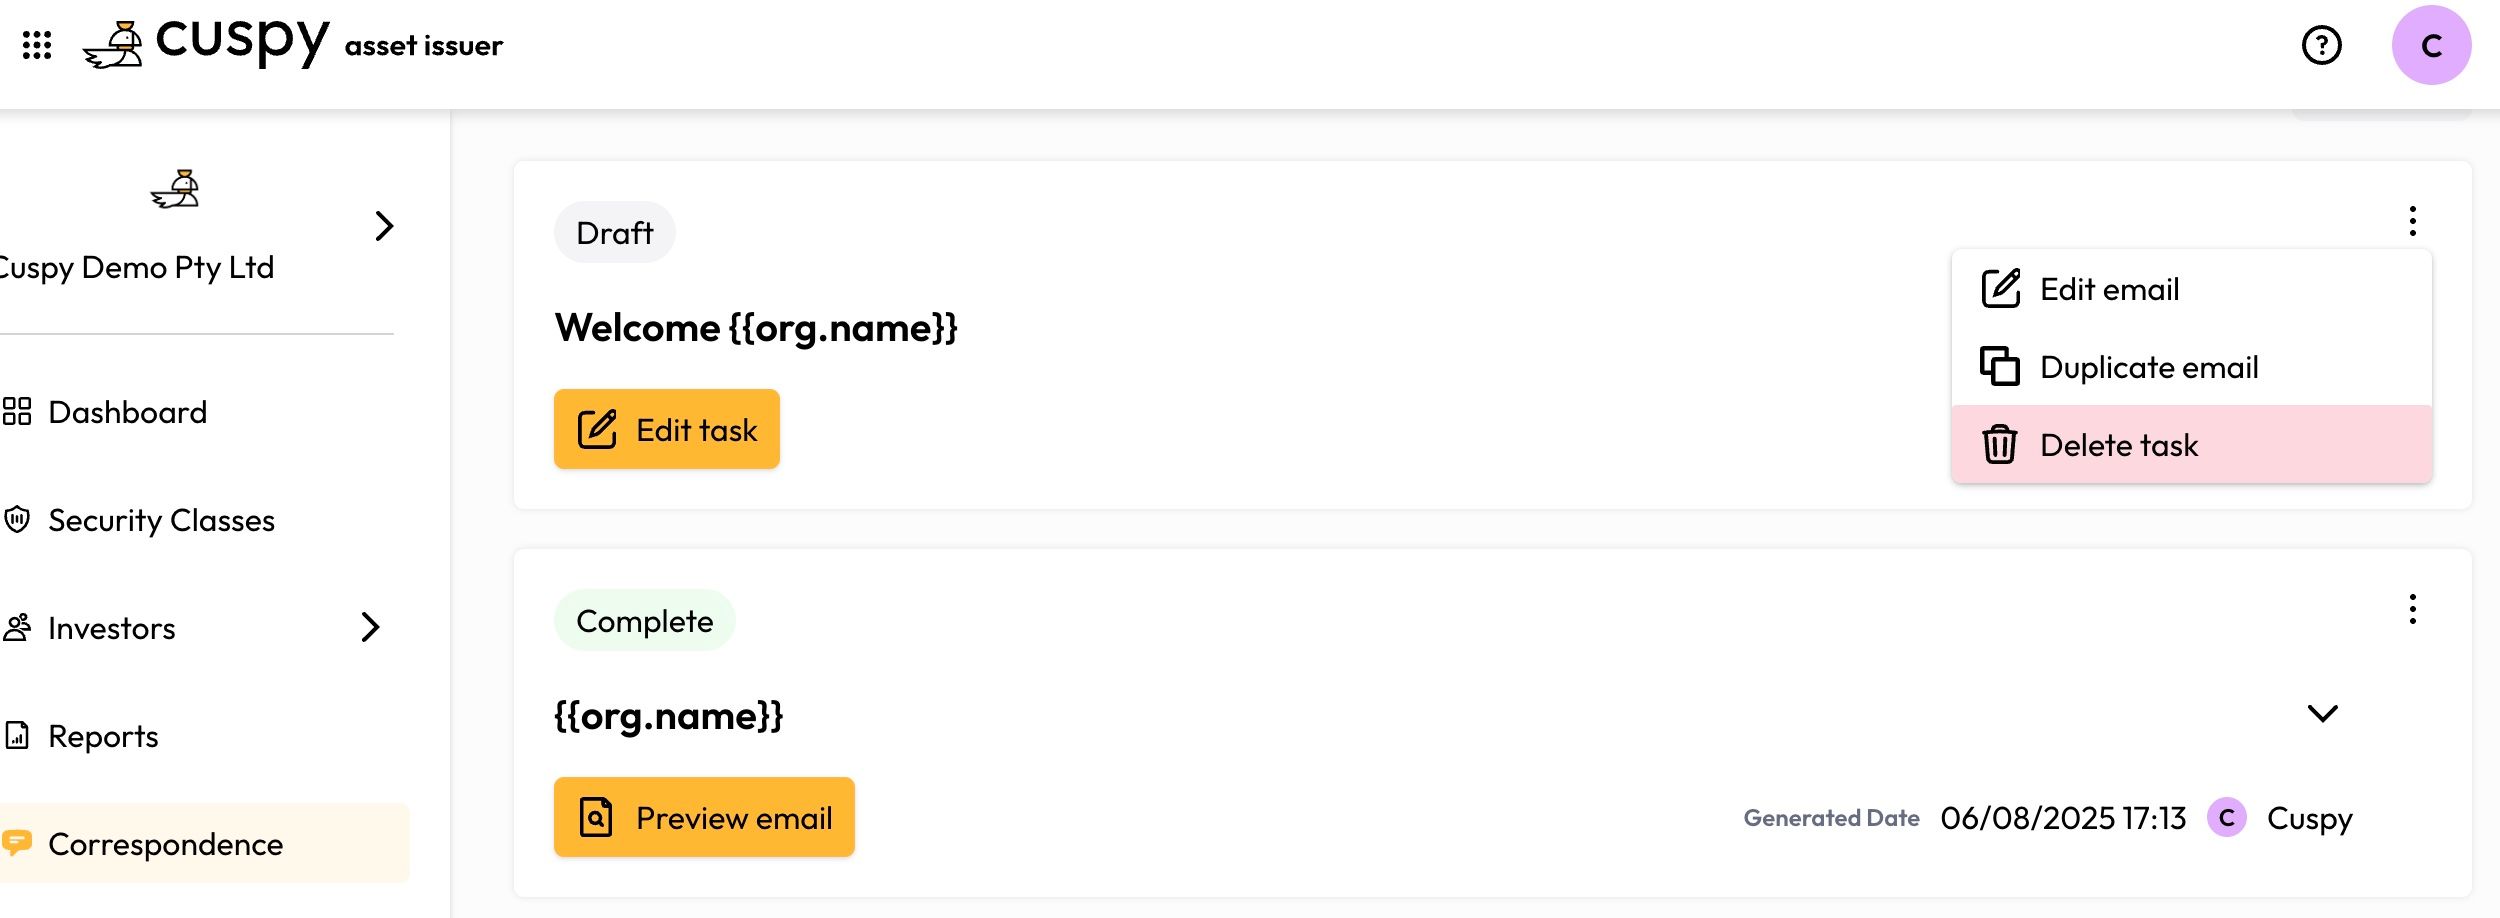
Task: Open the Correspondence sidebar section
Action: click(165, 844)
